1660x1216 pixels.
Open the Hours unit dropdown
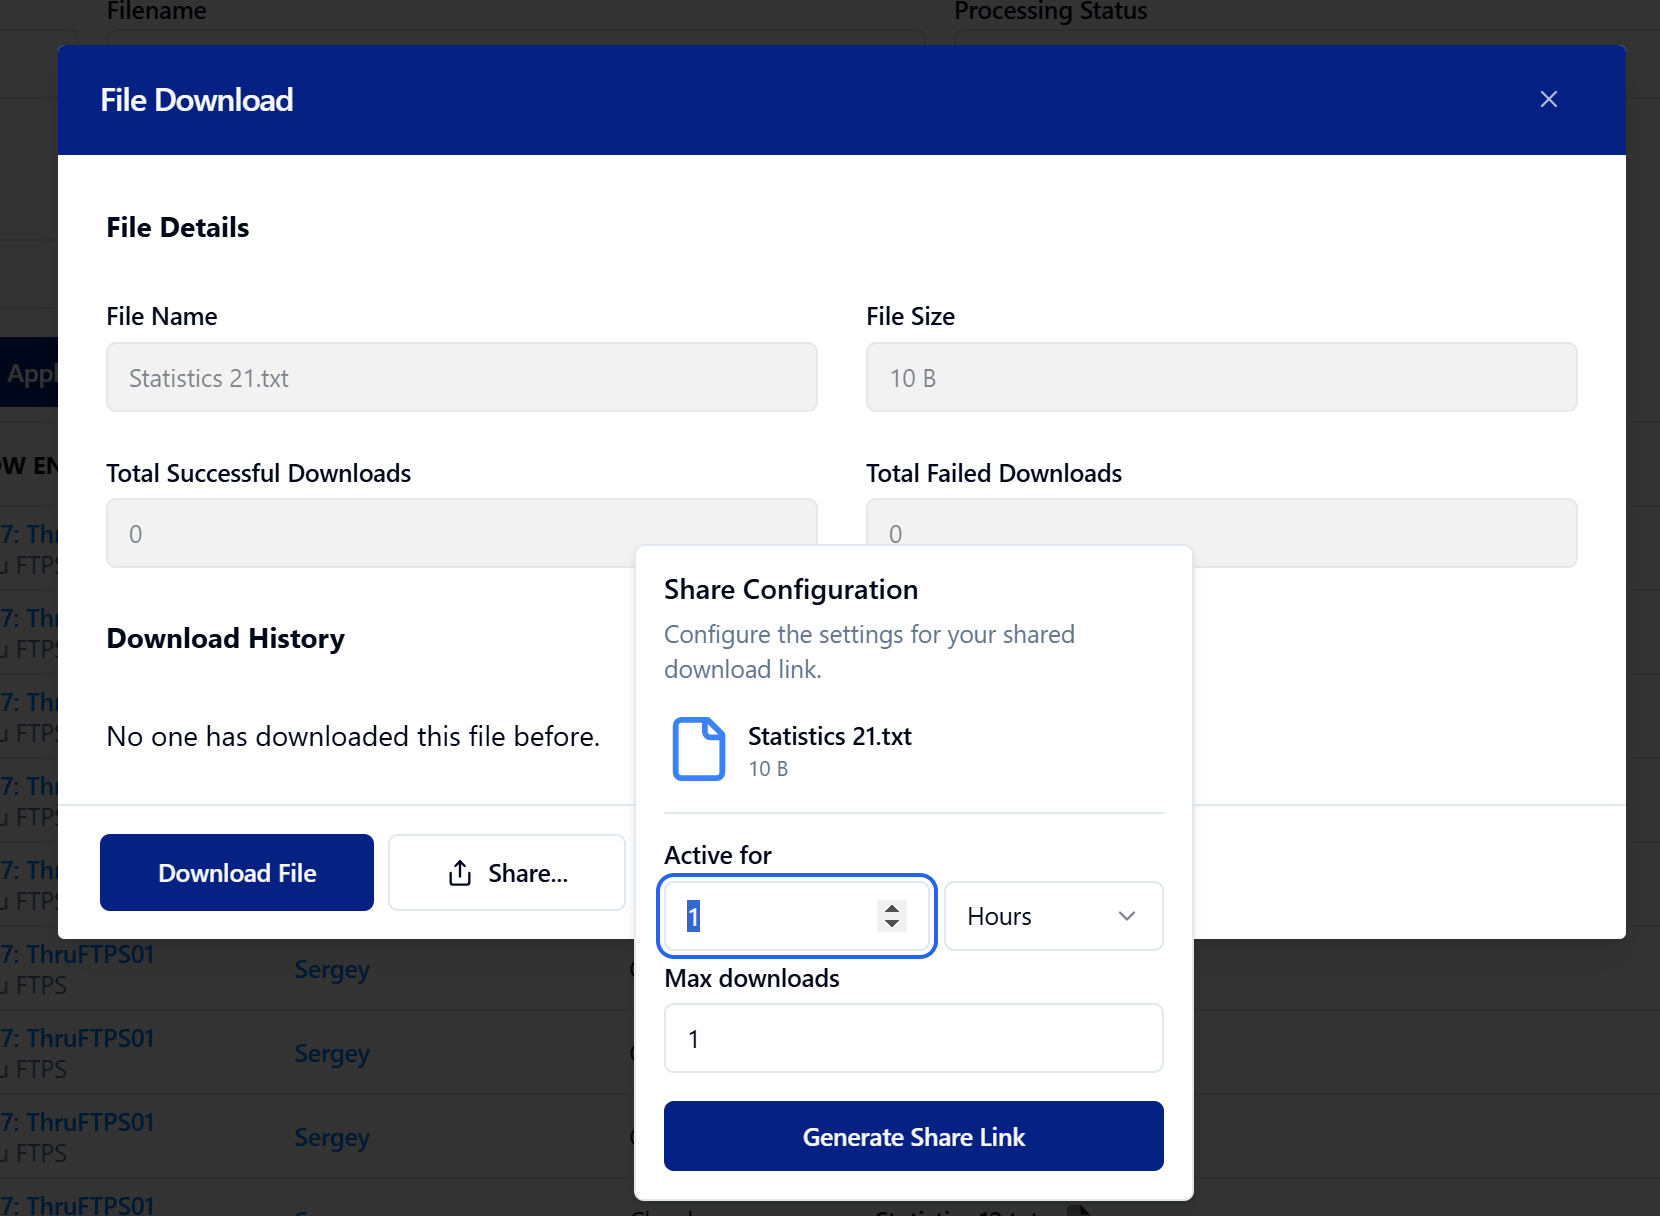1053,916
